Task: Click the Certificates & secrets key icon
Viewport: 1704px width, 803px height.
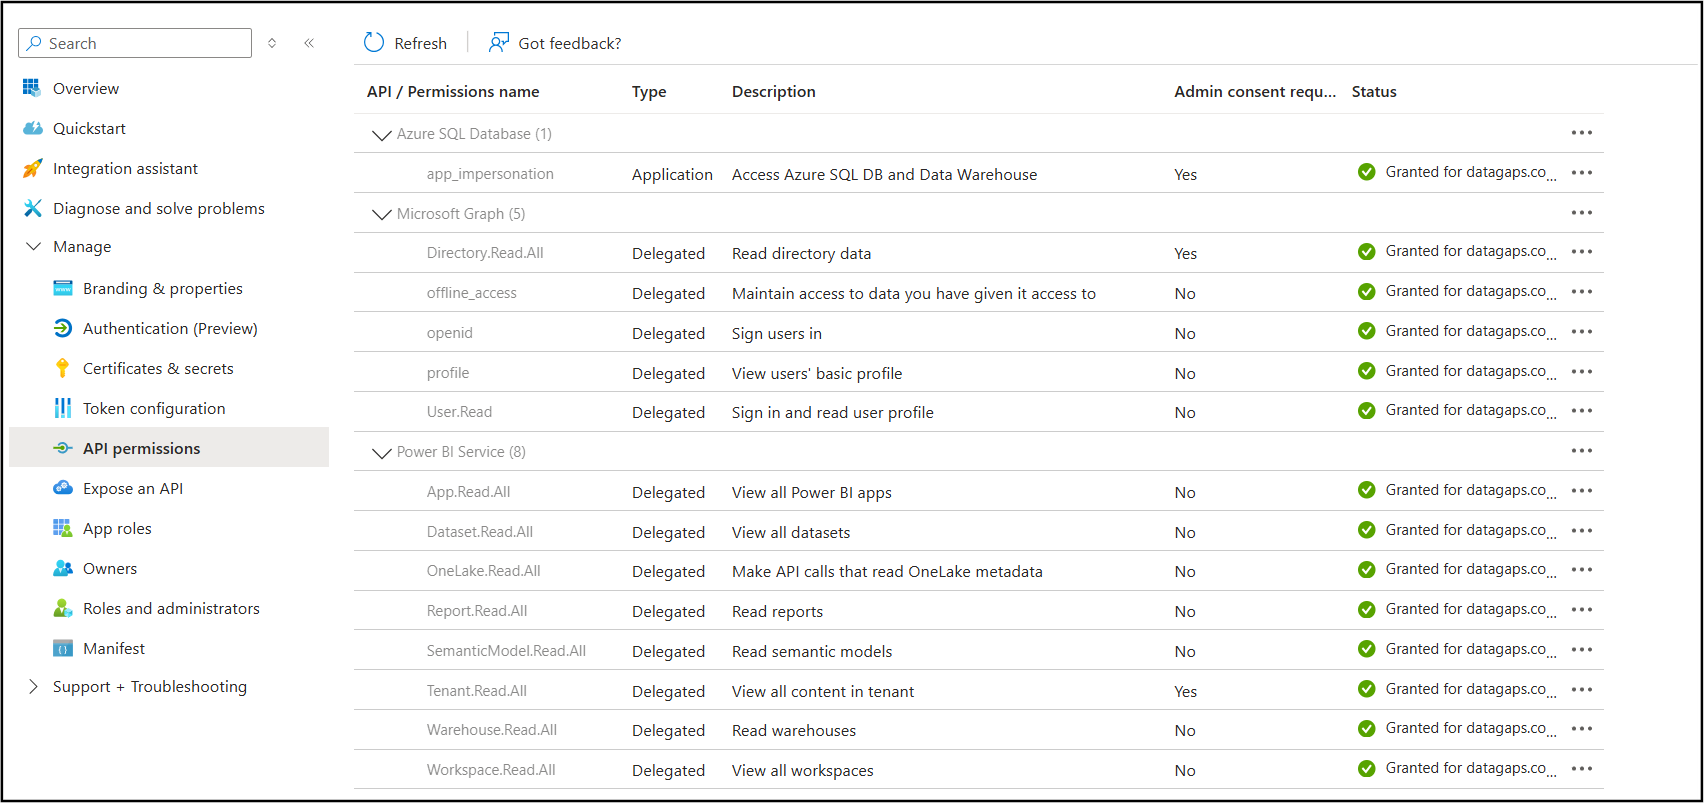Action: [x=63, y=368]
